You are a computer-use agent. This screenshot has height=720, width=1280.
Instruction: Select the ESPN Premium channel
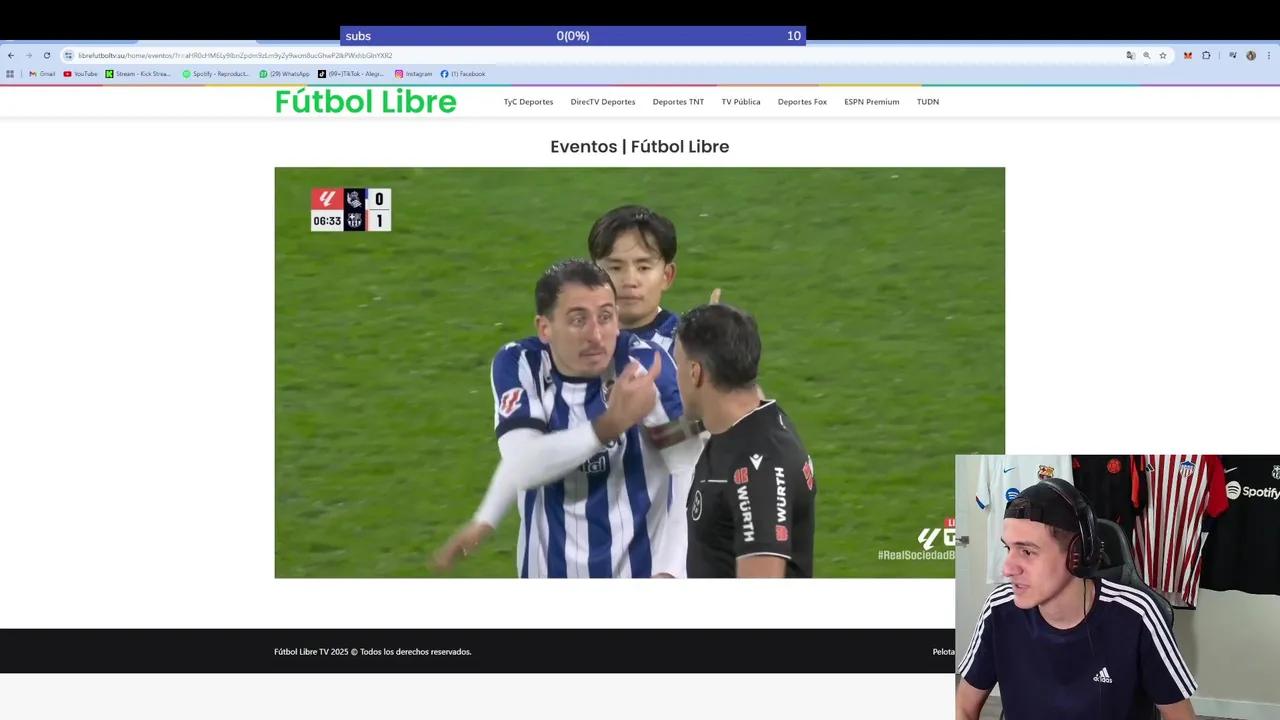click(x=871, y=102)
